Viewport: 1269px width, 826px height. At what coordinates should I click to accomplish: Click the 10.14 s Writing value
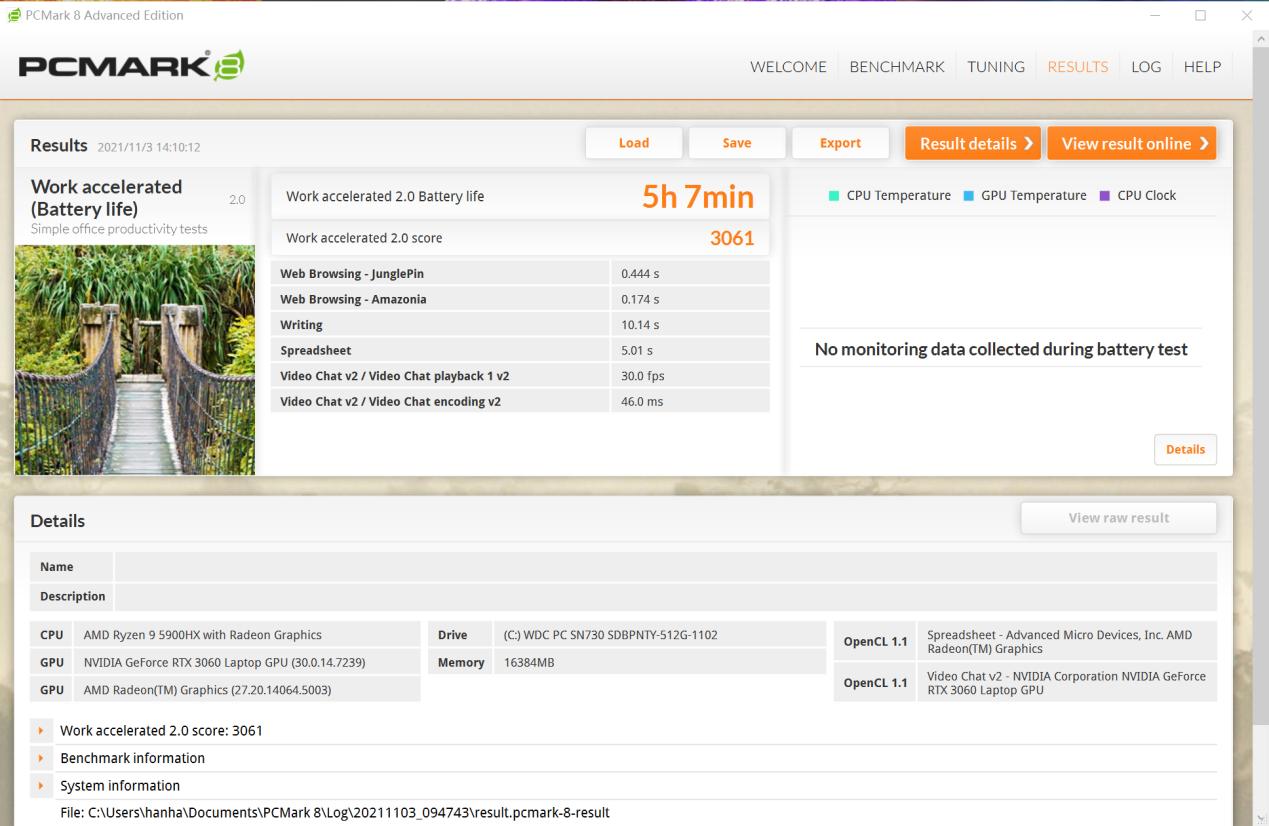tap(640, 325)
